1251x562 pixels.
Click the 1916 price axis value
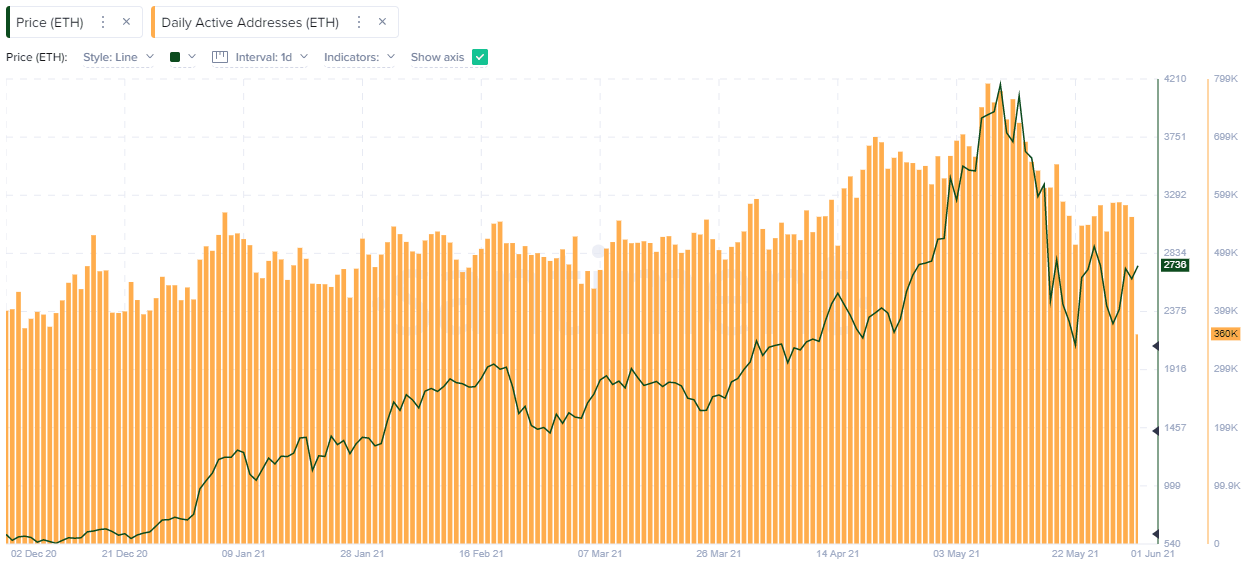click(x=1175, y=369)
